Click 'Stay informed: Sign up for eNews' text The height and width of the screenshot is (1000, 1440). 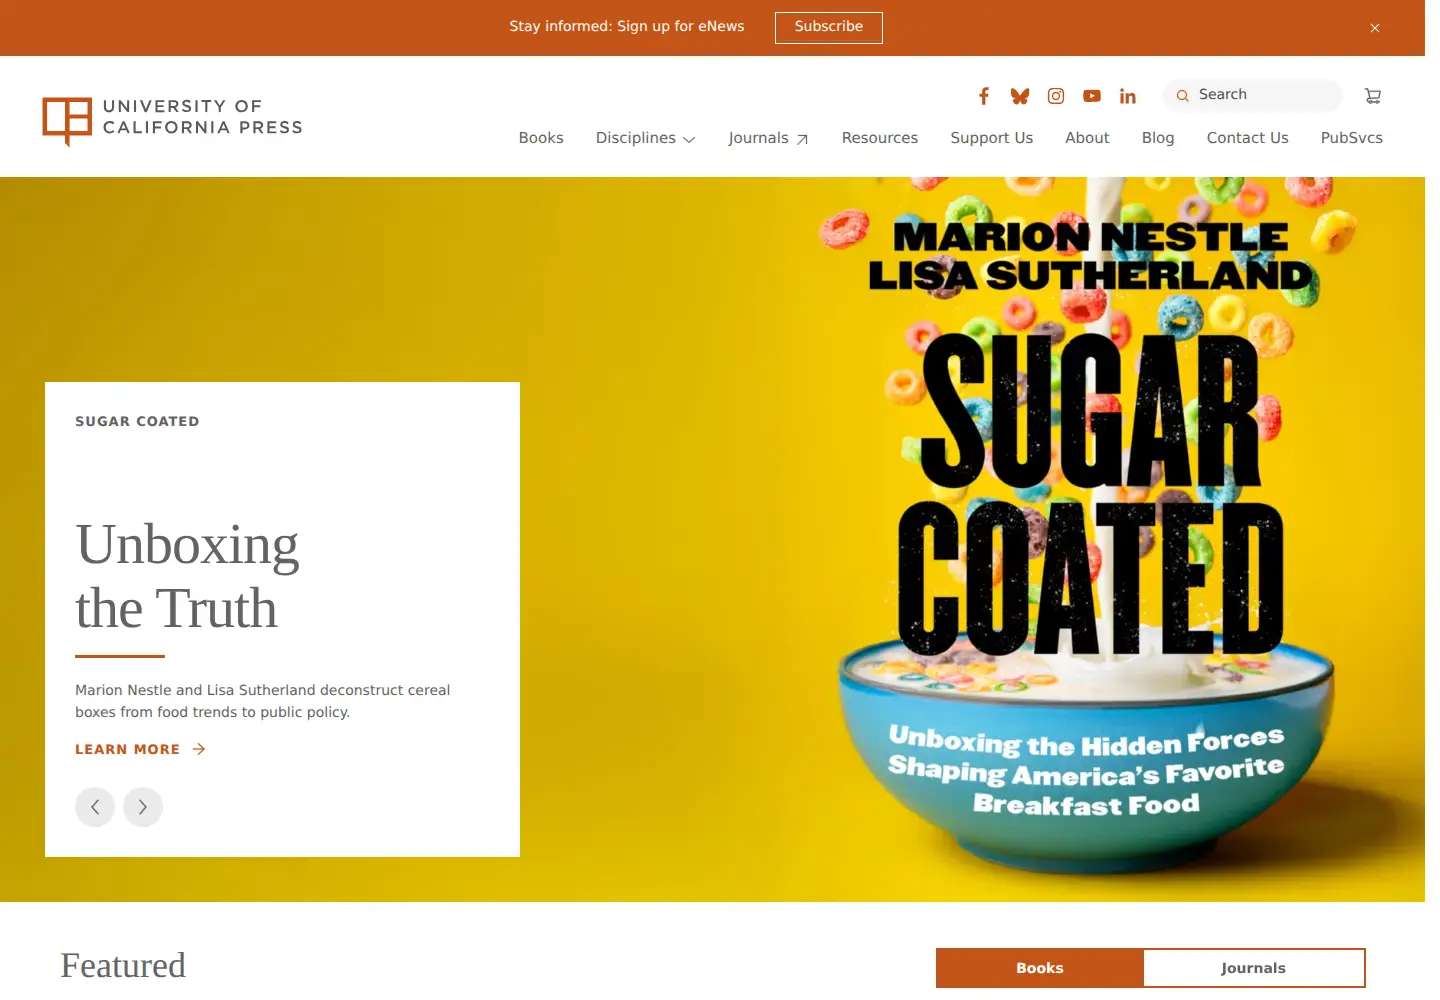point(627,26)
